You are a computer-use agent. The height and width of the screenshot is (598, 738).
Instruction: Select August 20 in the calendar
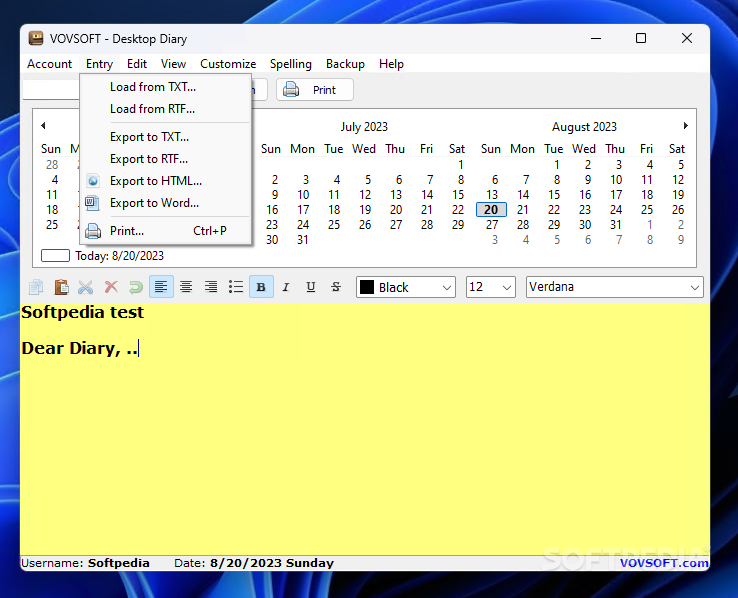pyautogui.click(x=491, y=210)
